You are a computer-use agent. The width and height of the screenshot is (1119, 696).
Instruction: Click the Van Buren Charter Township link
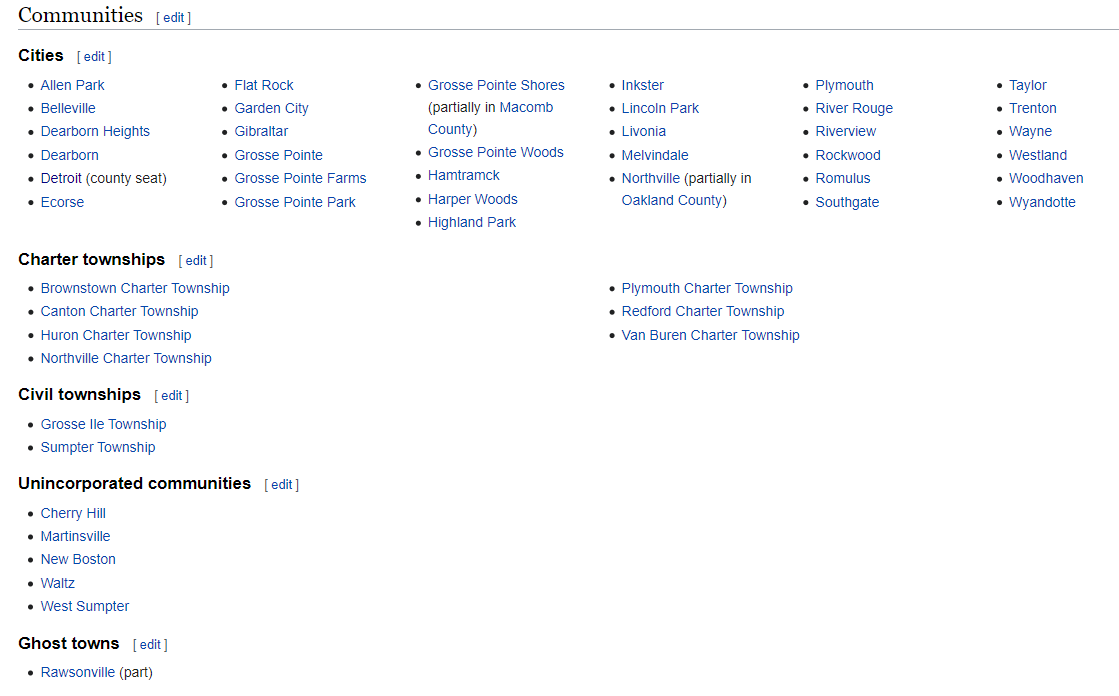[x=710, y=335]
